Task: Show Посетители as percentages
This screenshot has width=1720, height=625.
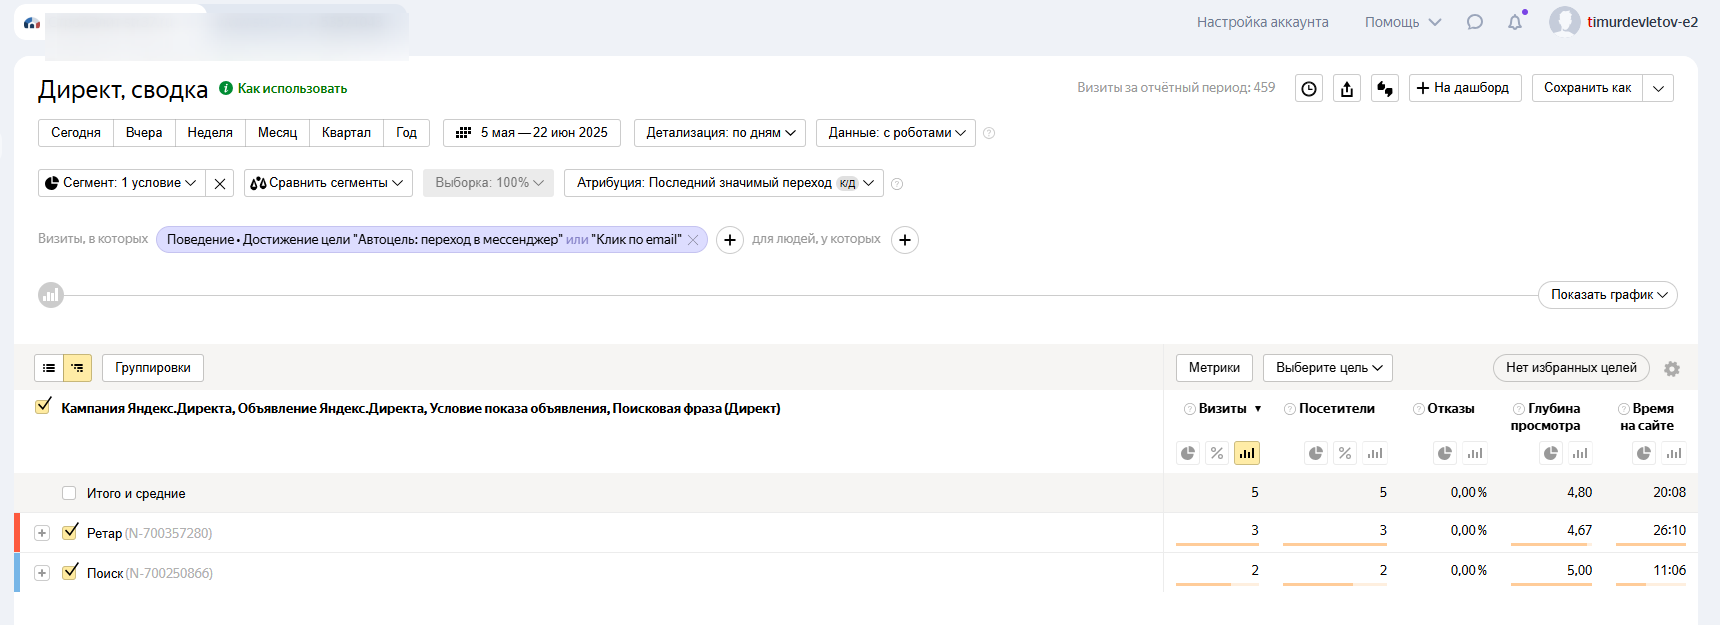Action: pyautogui.click(x=1345, y=453)
